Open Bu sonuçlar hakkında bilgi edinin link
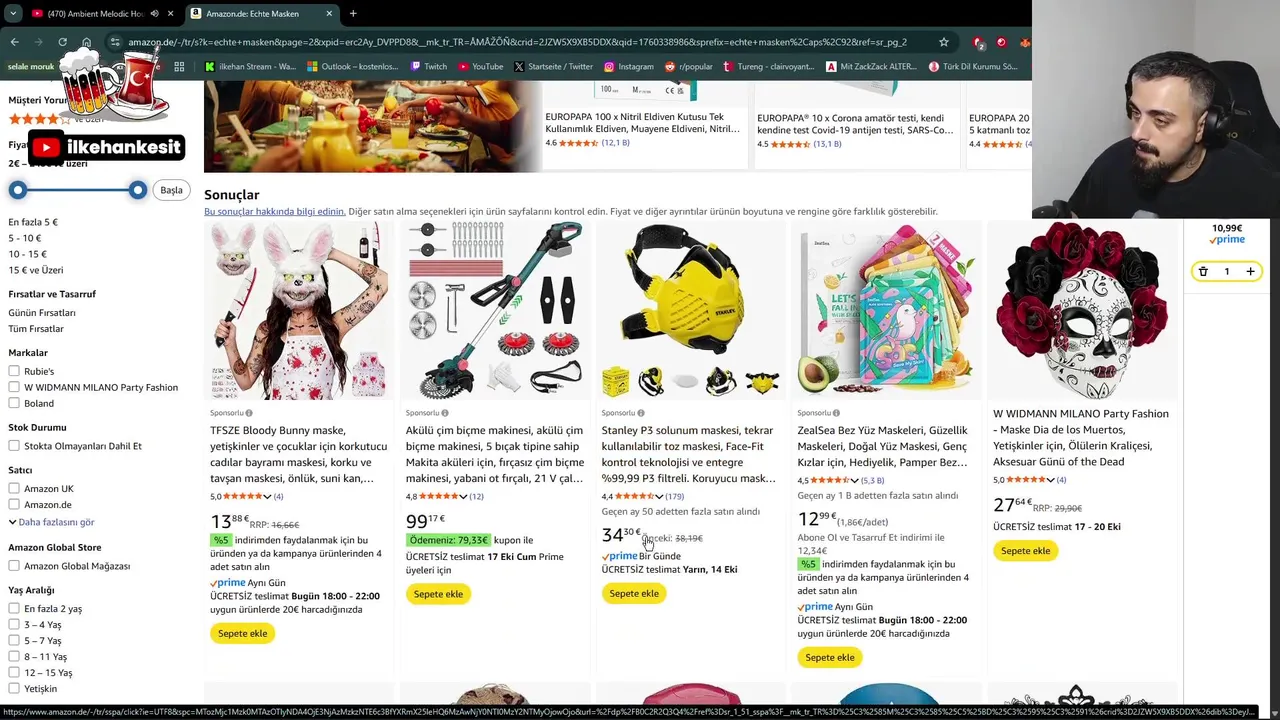This screenshot has height=720, width=1280. tap(275, 211)
